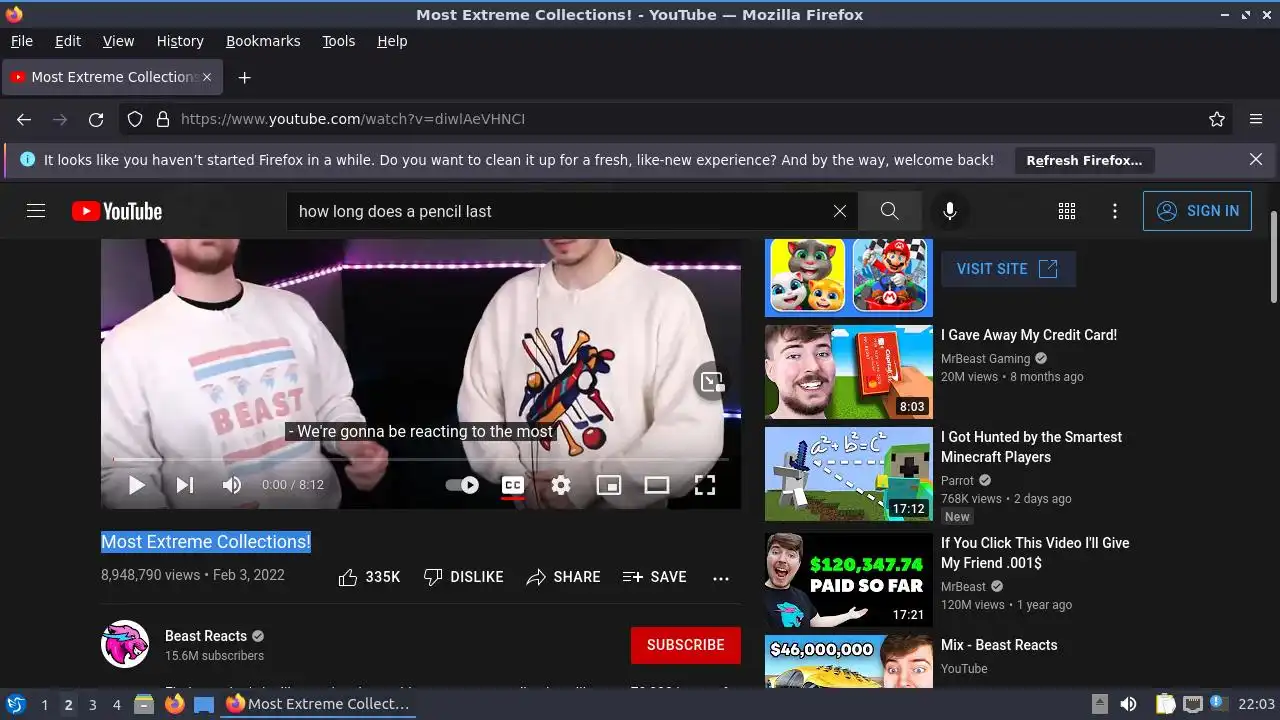The width and height of the screenshot is (1280, 720).
Task: Open the Help menu
Action: click(392, 41)
